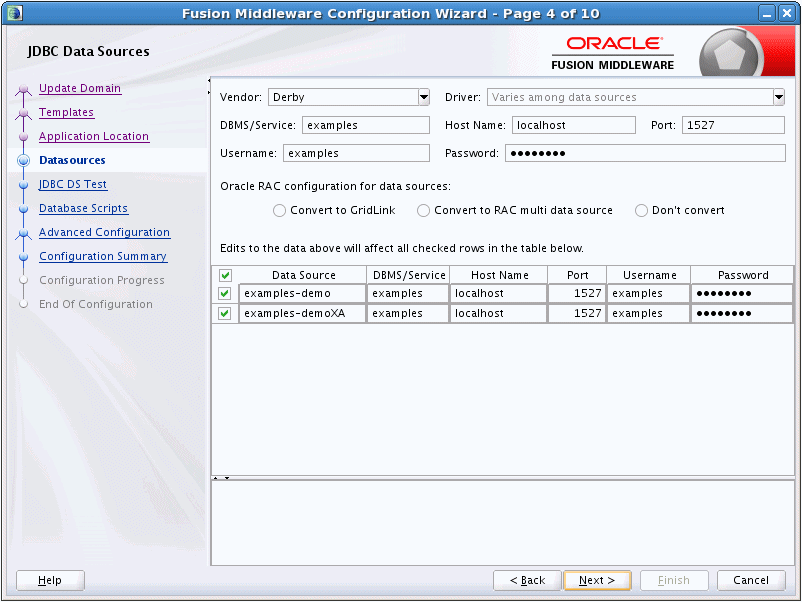Screen dimensions: 802x602
Task: Click the DBMS/Service column header
Action: [409, 275]
